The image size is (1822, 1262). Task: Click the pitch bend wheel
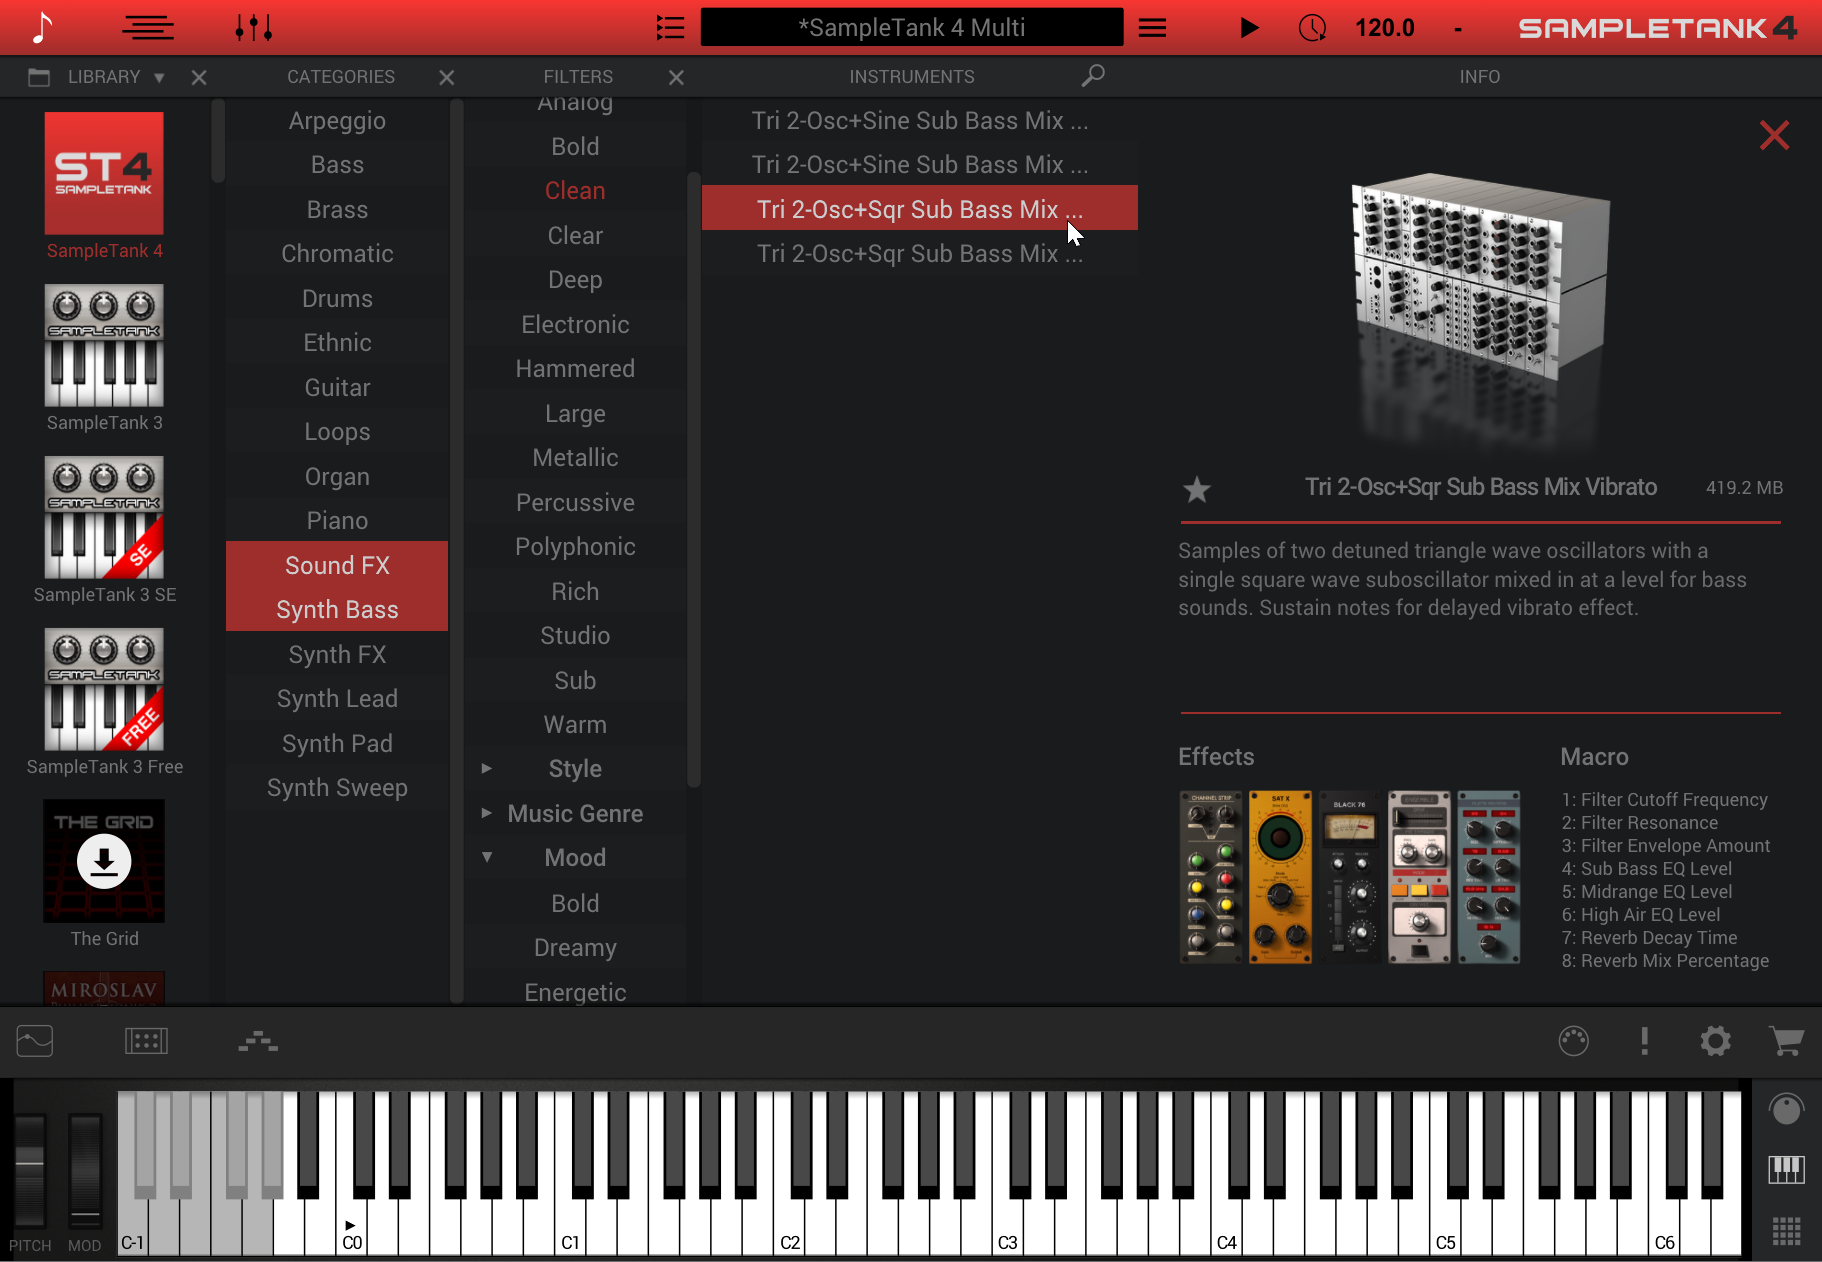30,1171
